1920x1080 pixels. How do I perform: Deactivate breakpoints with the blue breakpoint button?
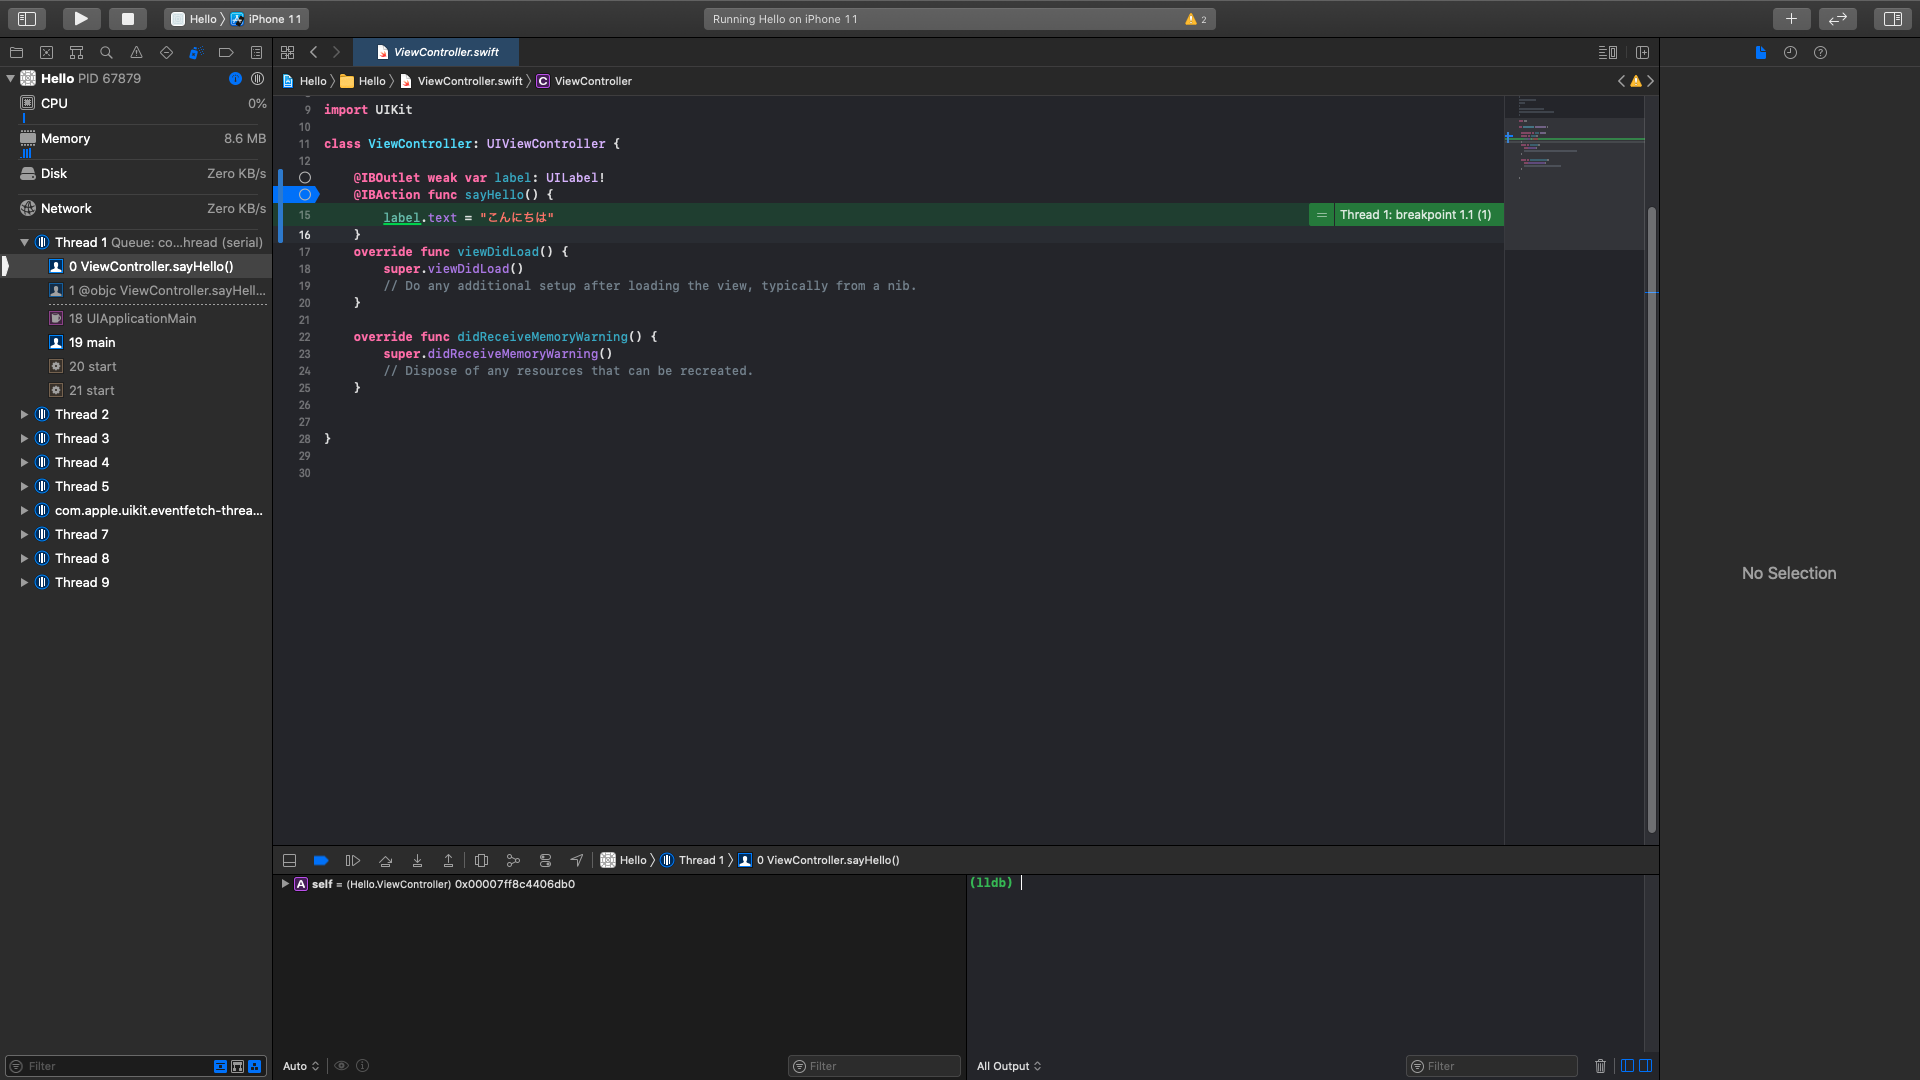320,860
